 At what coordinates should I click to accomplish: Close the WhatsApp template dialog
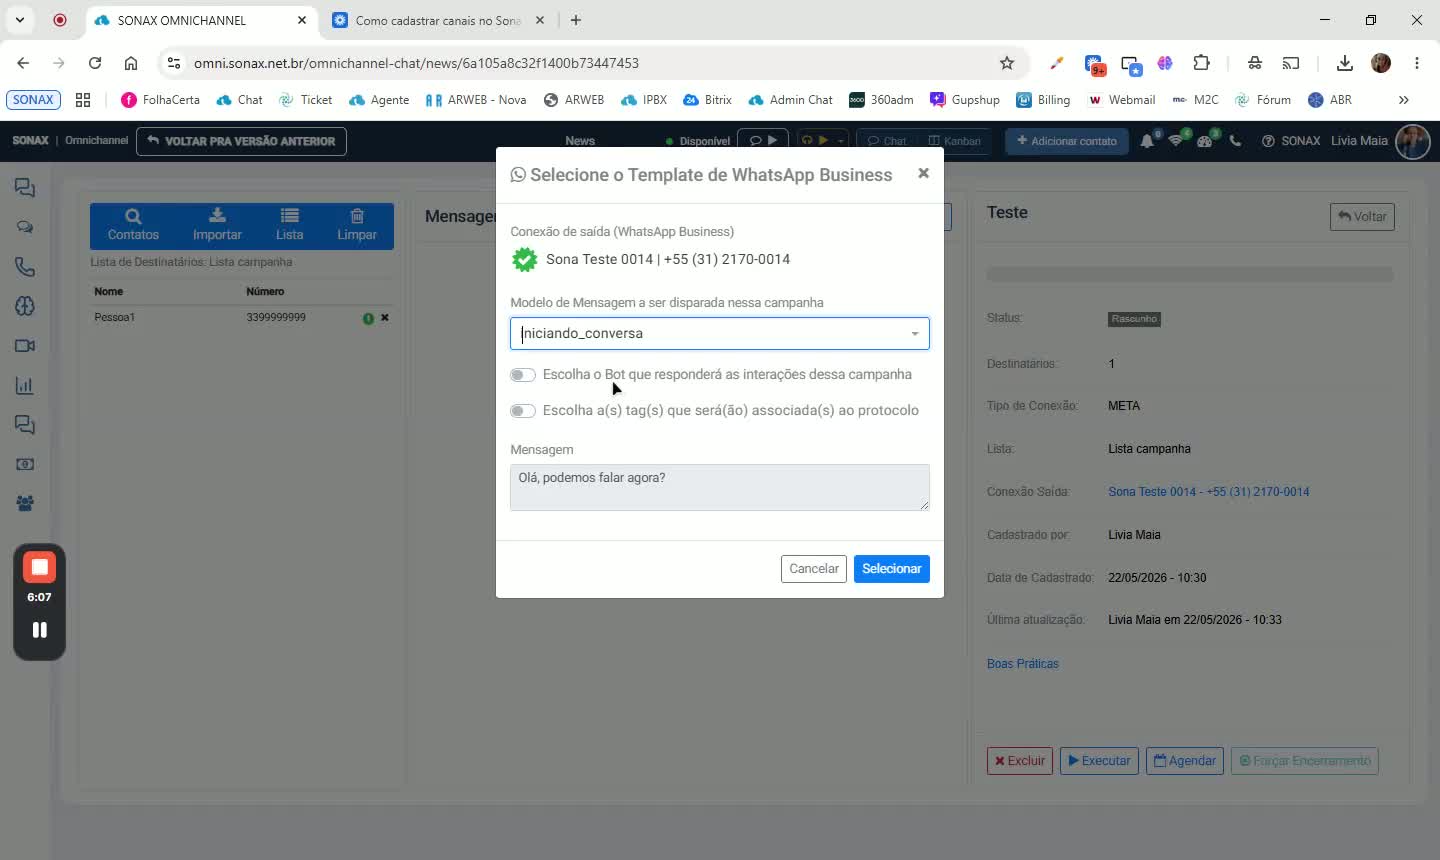pyautogui.click(x=923, y=173)
